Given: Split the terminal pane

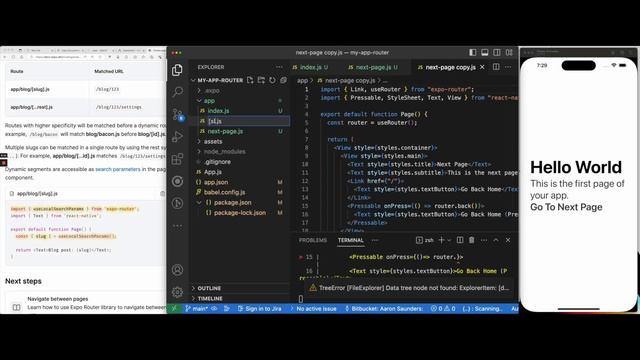Looking at the screenshot, I should (460, 240).
